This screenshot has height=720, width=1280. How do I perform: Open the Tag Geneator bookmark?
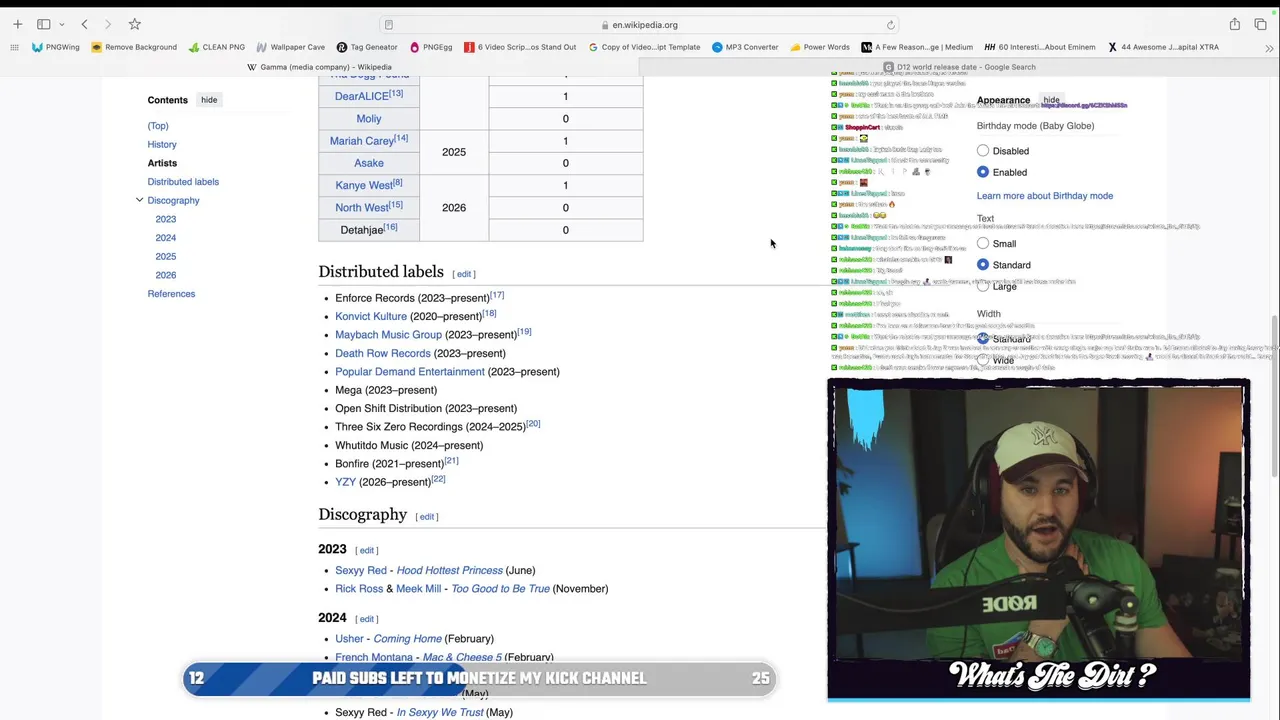[x=367, y=47]
